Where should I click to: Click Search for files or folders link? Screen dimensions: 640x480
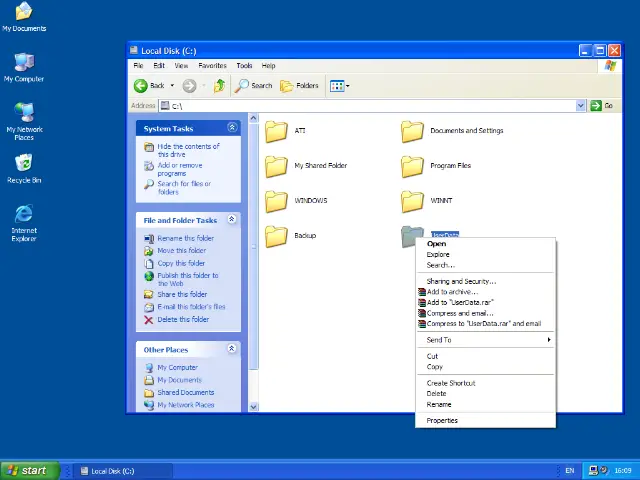[x=184, y=188]
